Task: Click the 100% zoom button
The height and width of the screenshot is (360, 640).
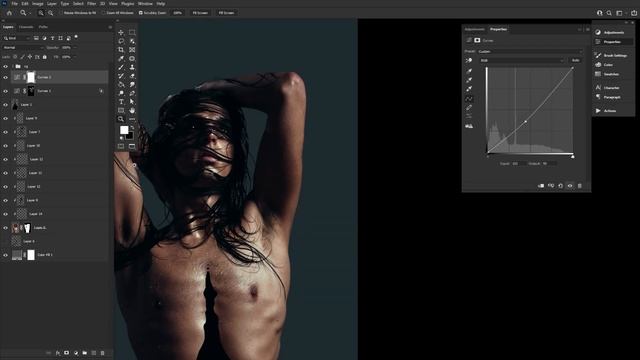Action: pos(178,13)
